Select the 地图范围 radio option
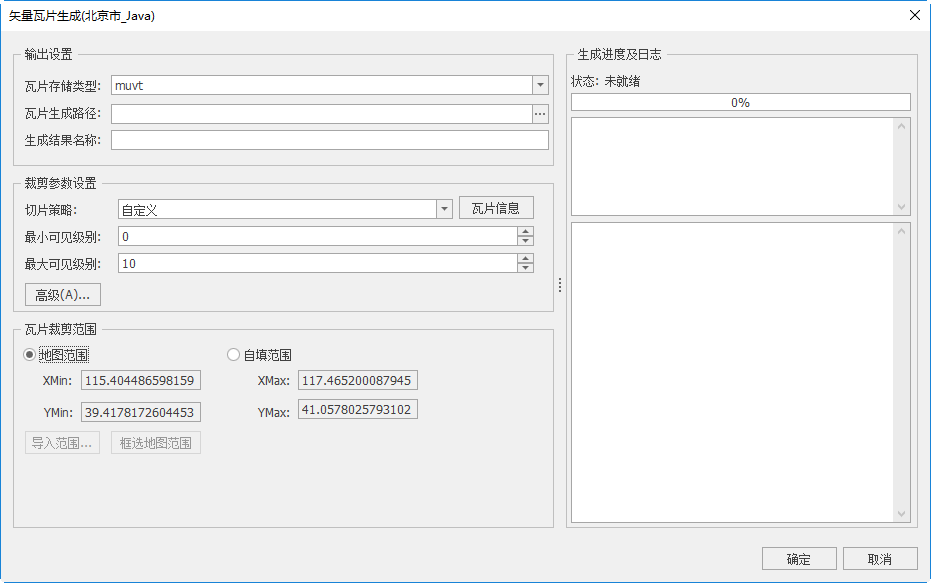 pyautogui.click(x=30, y=355)
